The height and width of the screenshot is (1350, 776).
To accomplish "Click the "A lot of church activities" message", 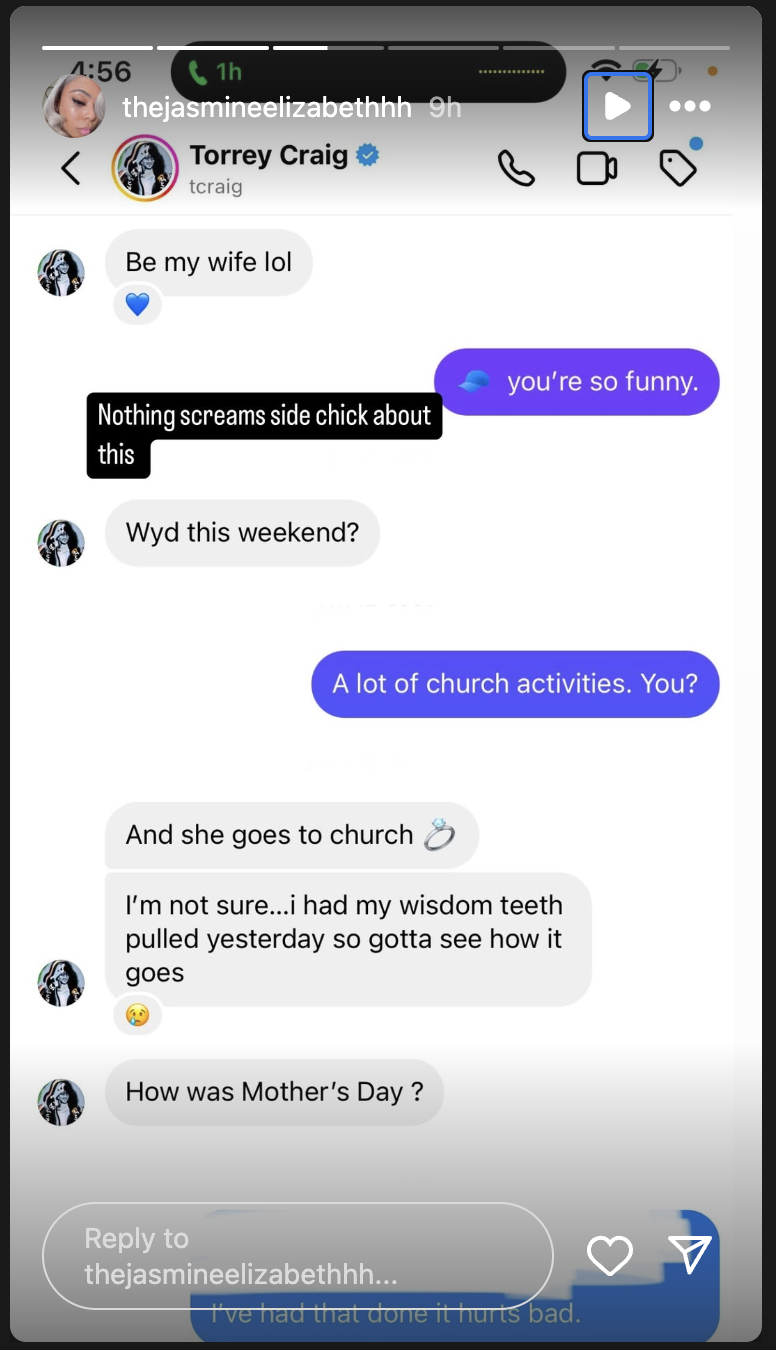I will point(515,684).
